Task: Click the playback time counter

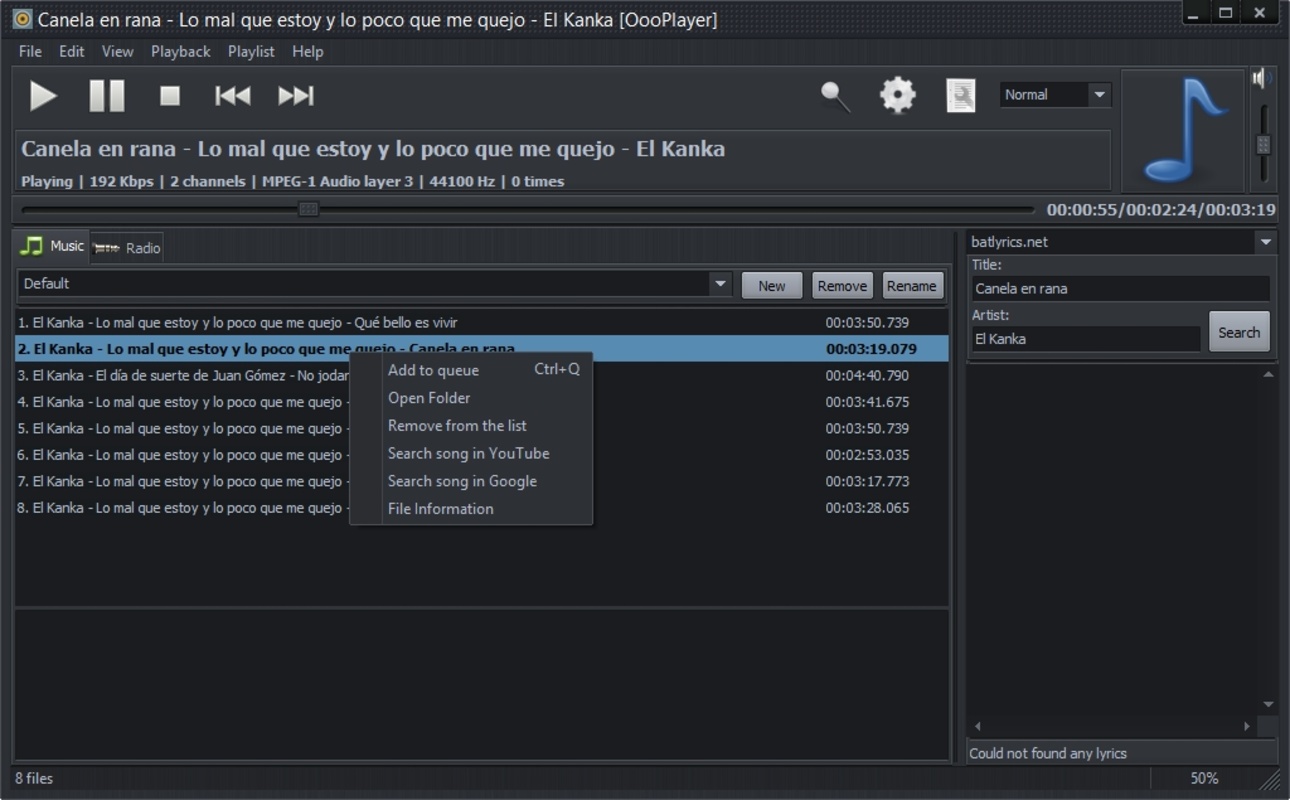Action: (x=1161, y=210)
